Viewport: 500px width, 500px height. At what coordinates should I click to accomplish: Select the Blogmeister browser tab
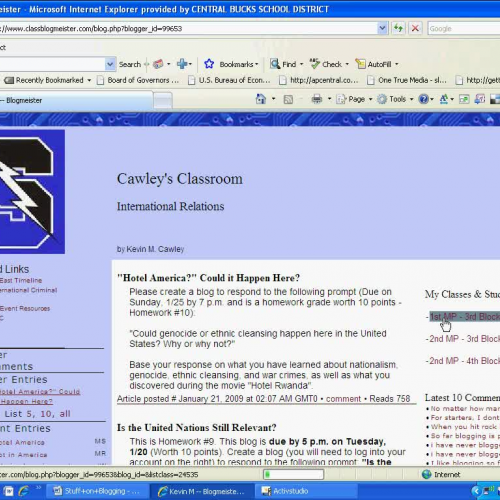click(75, 100)
